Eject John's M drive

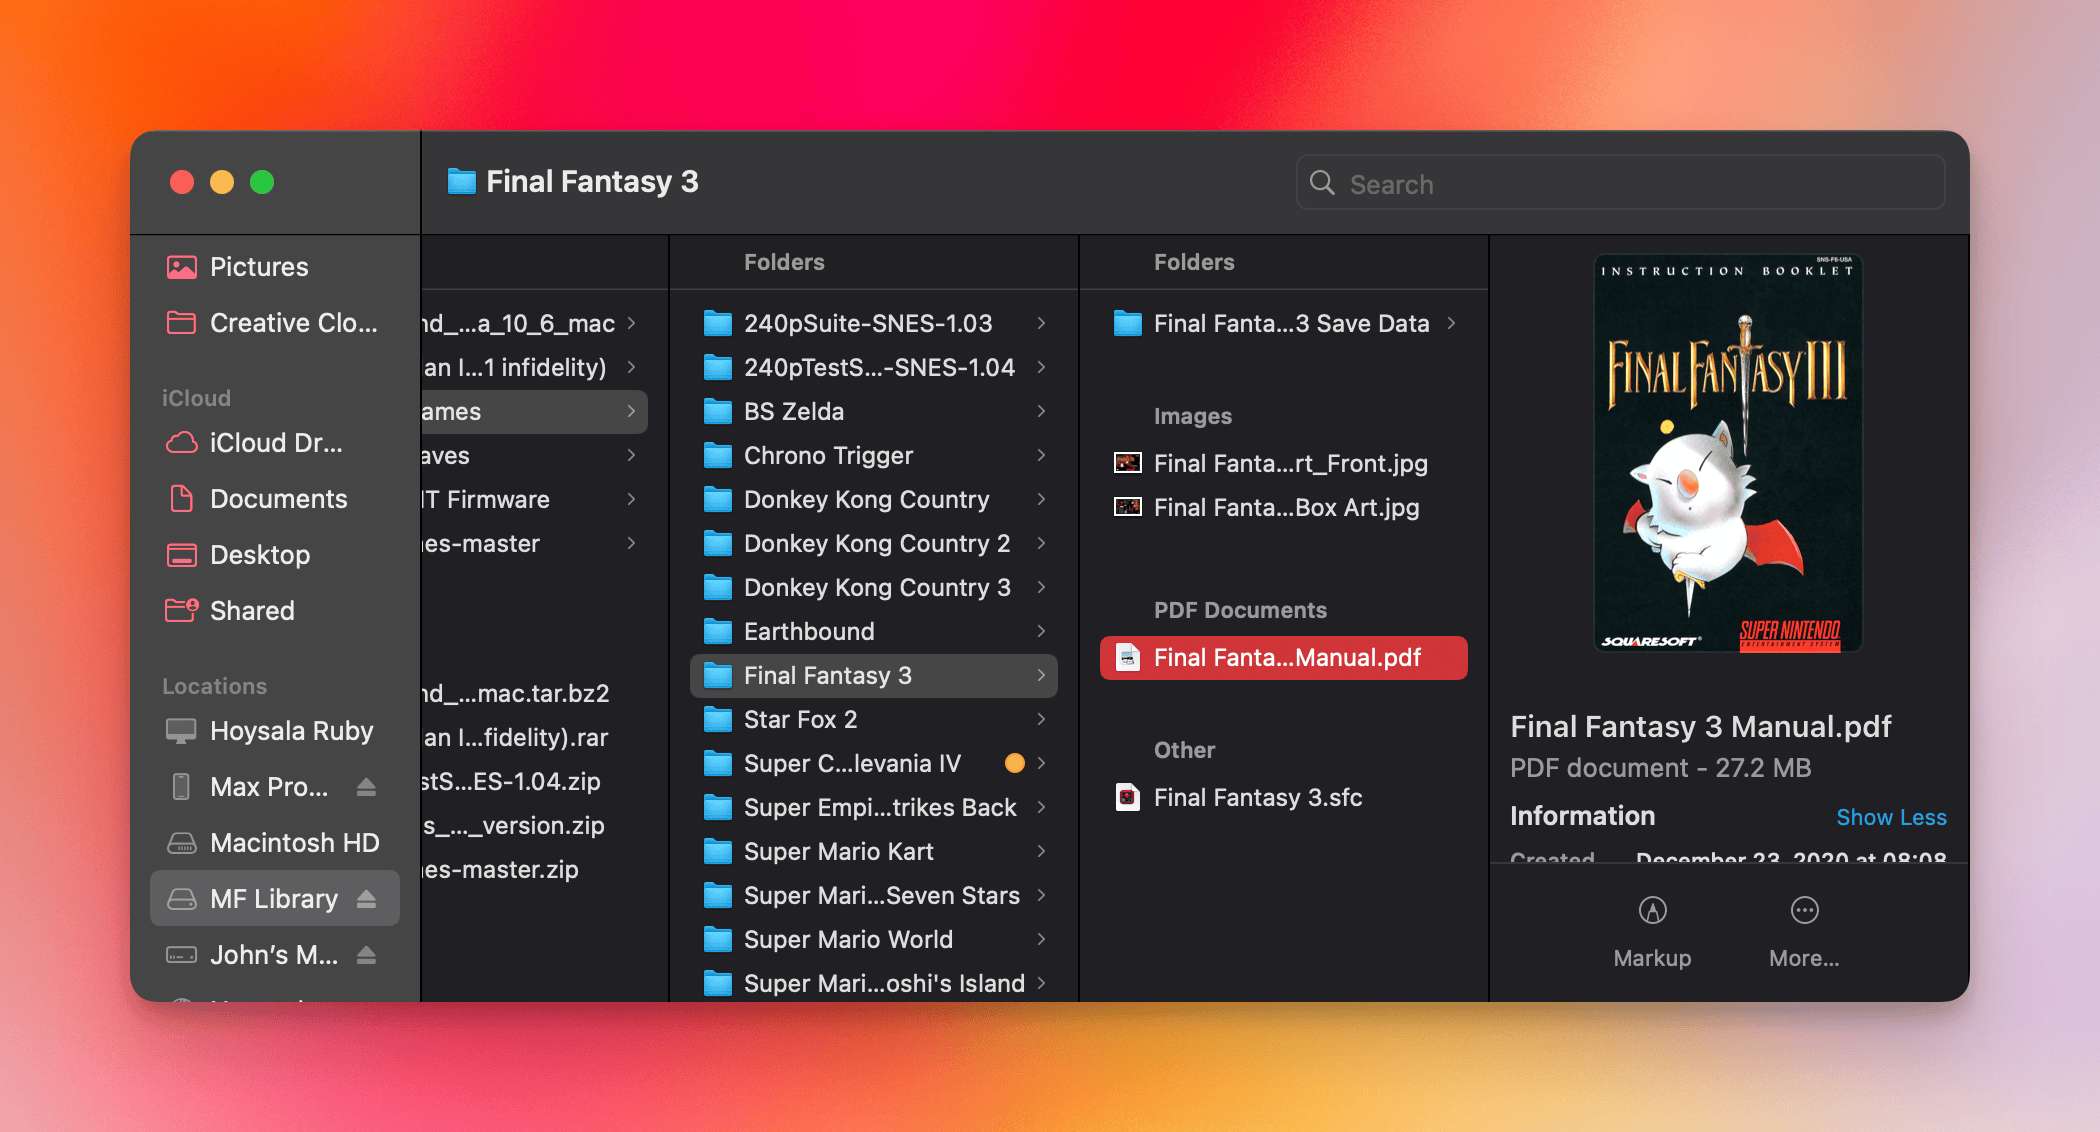click(x=366, y=955)
